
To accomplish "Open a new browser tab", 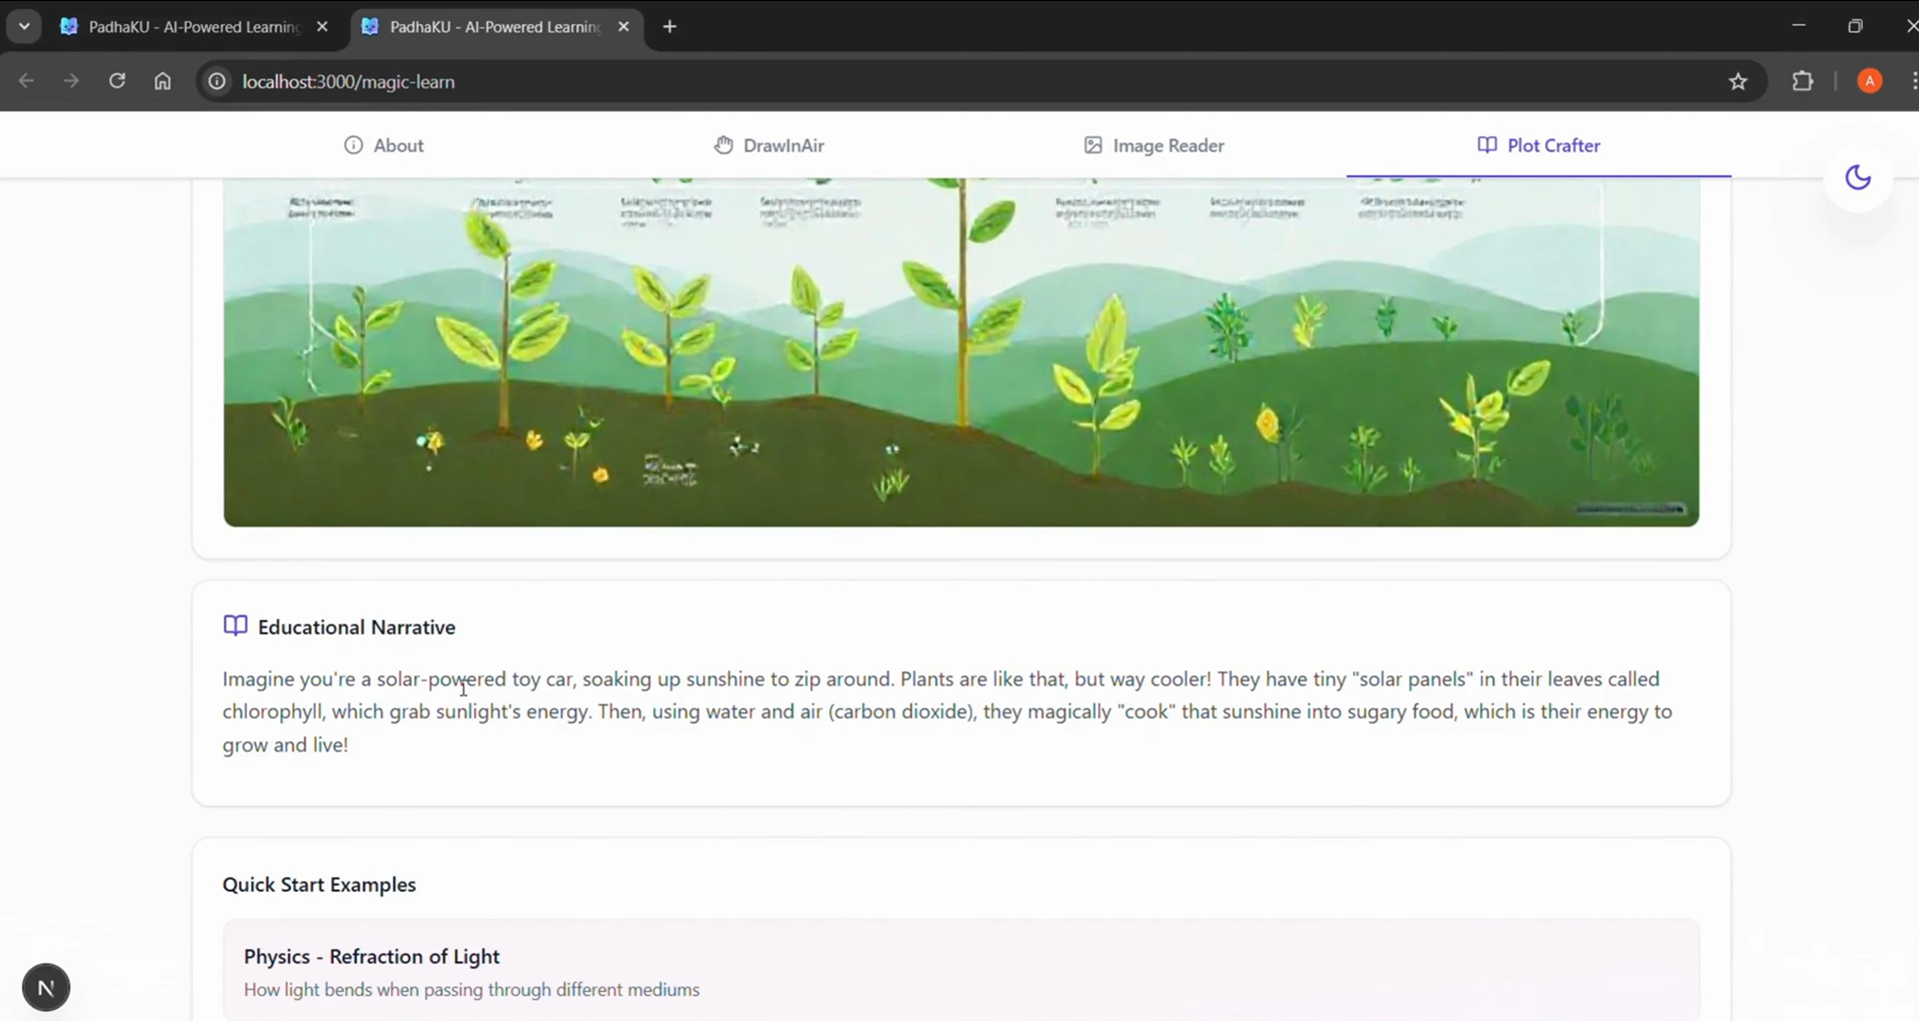I will [x=670, y=27].
